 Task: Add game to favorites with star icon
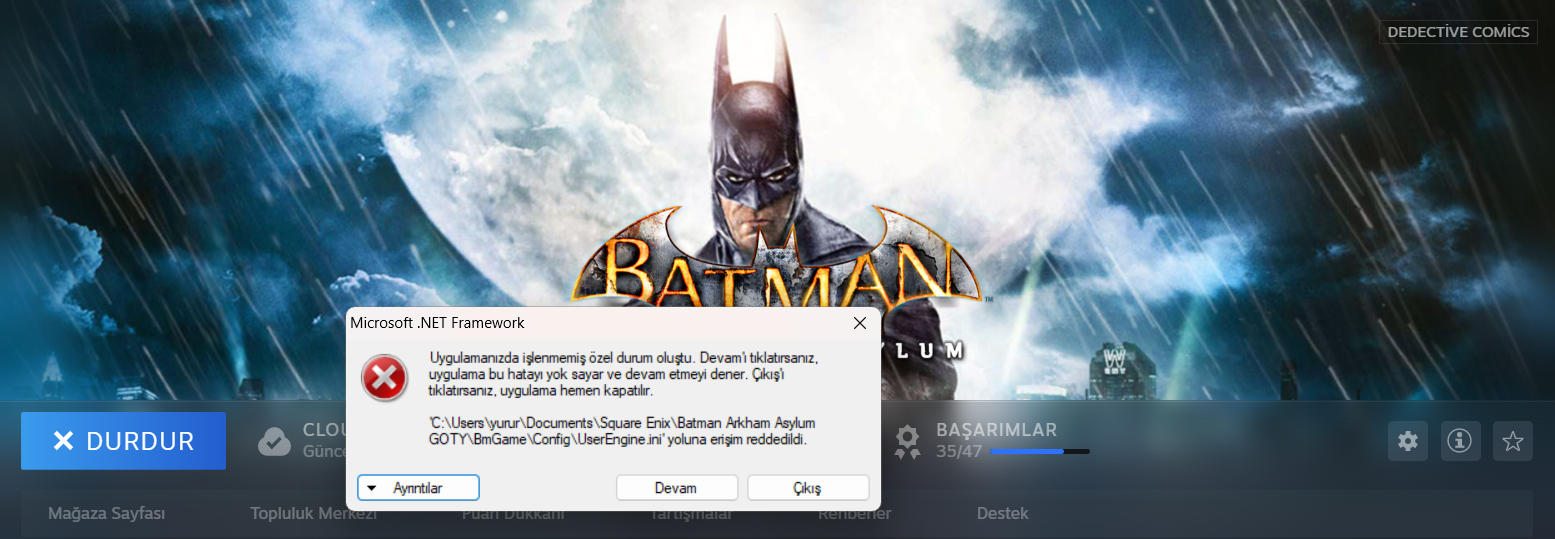(x=1513, y=441)
